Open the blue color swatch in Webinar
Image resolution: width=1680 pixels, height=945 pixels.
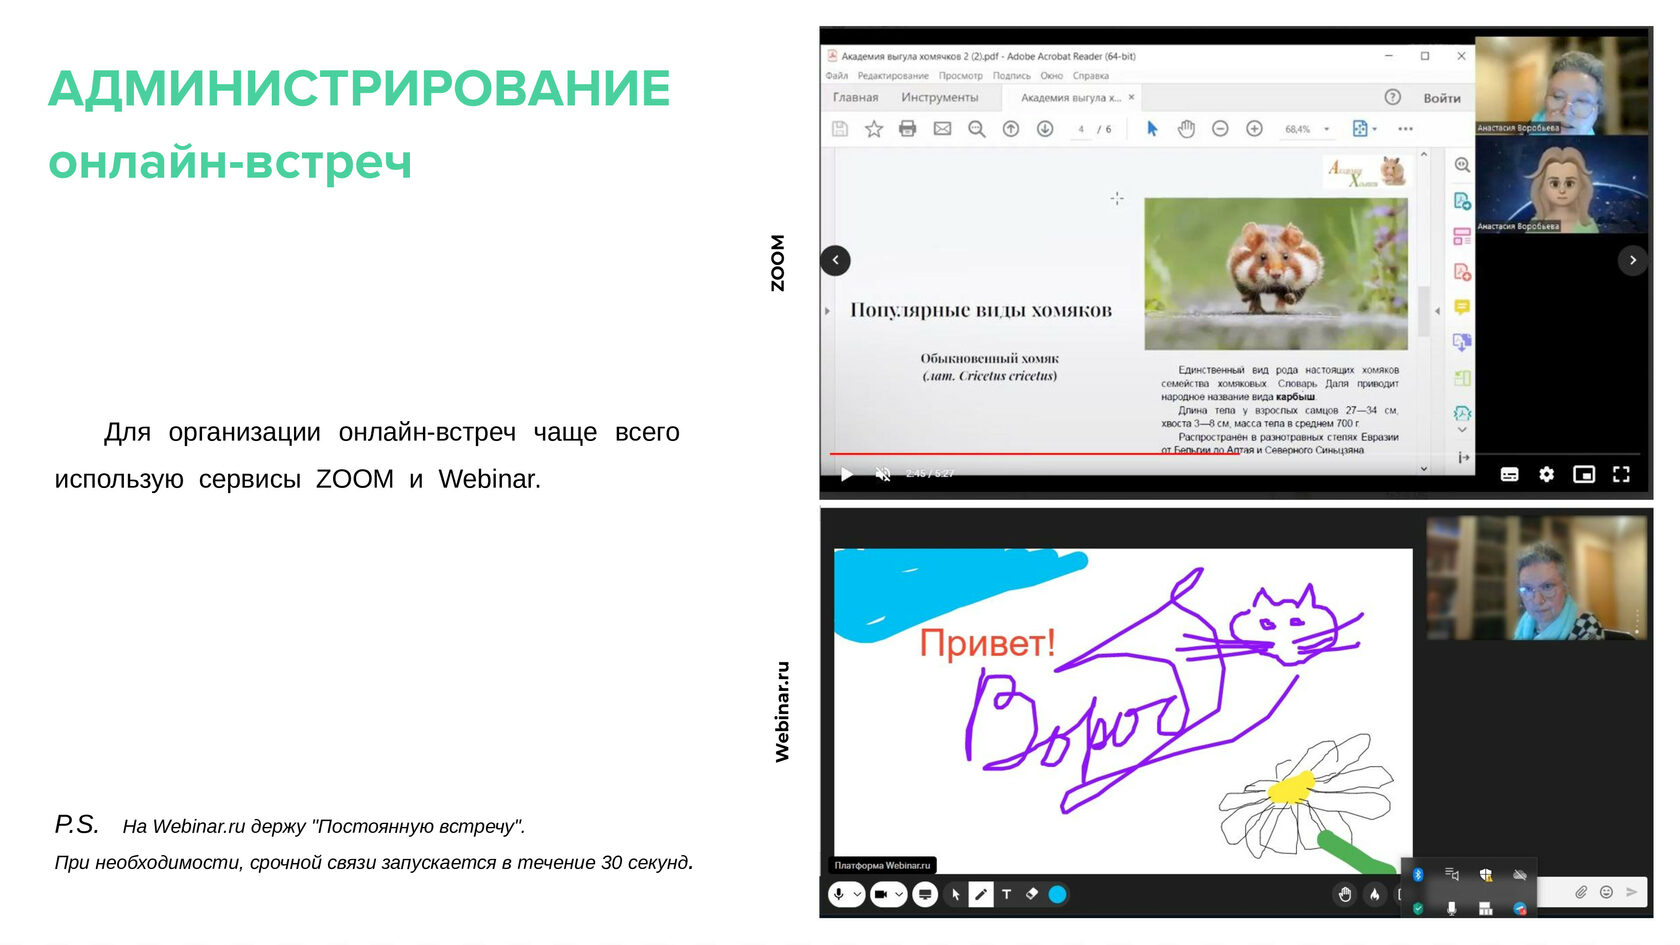(x=1057, y=894)
